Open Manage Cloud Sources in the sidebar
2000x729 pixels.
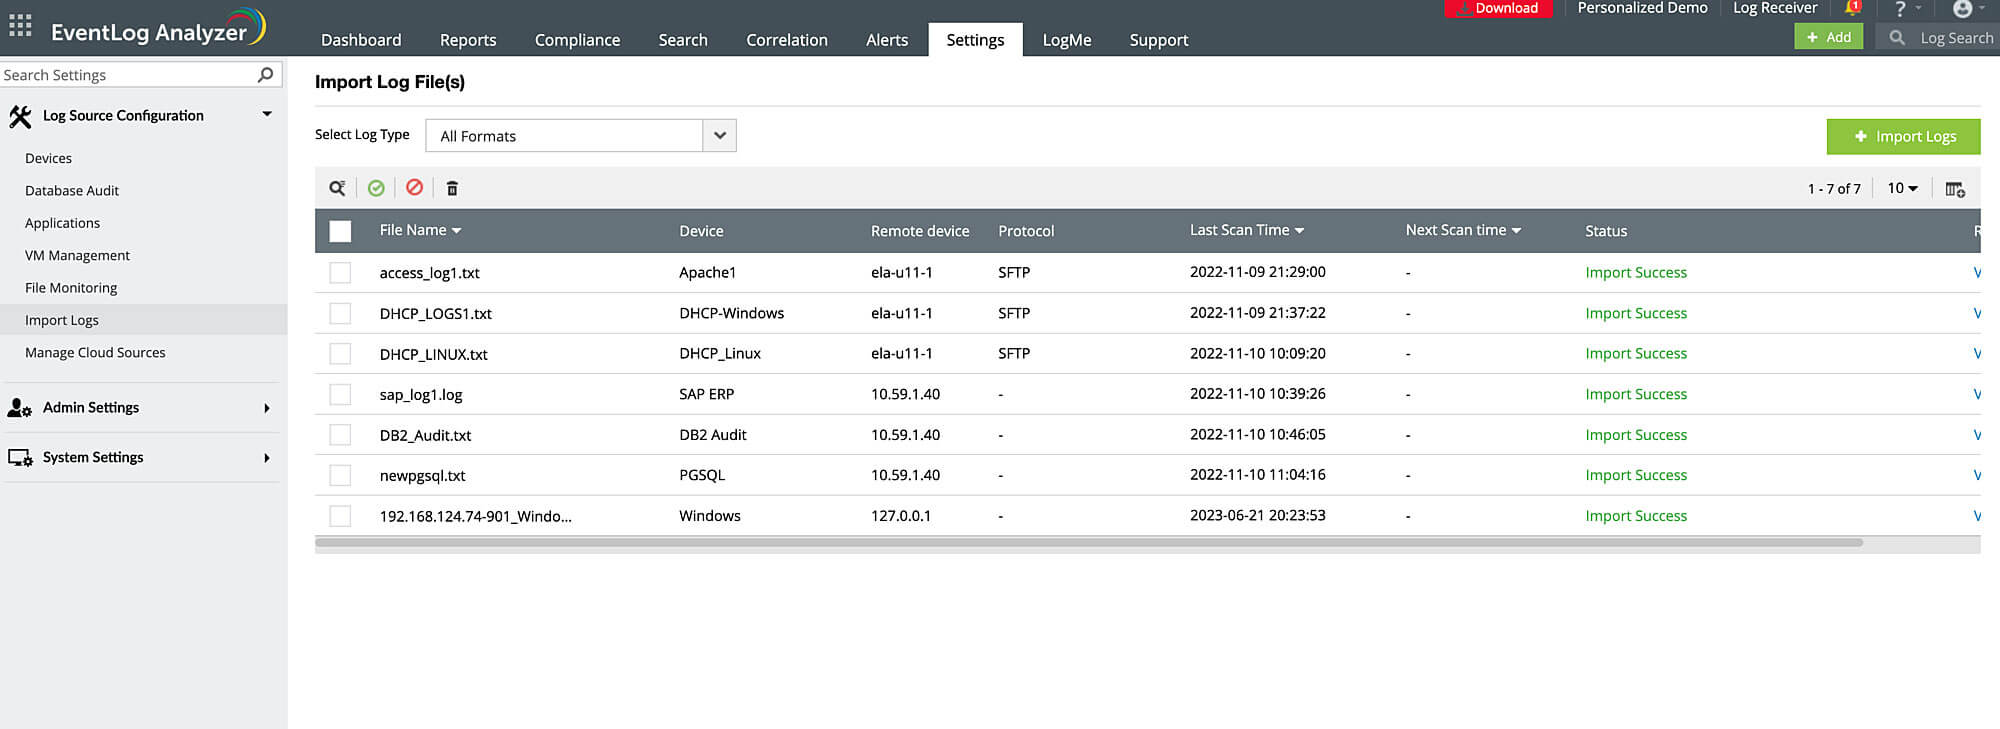[95, 352]
